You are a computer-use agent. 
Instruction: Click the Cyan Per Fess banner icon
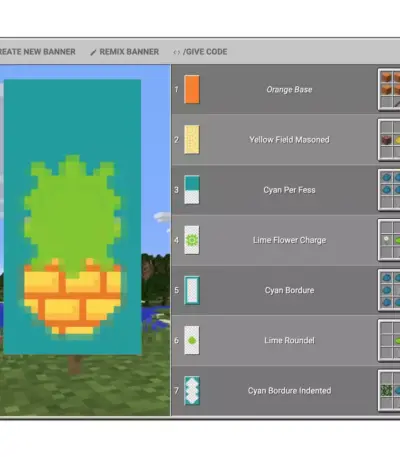(x=192, y=190)
